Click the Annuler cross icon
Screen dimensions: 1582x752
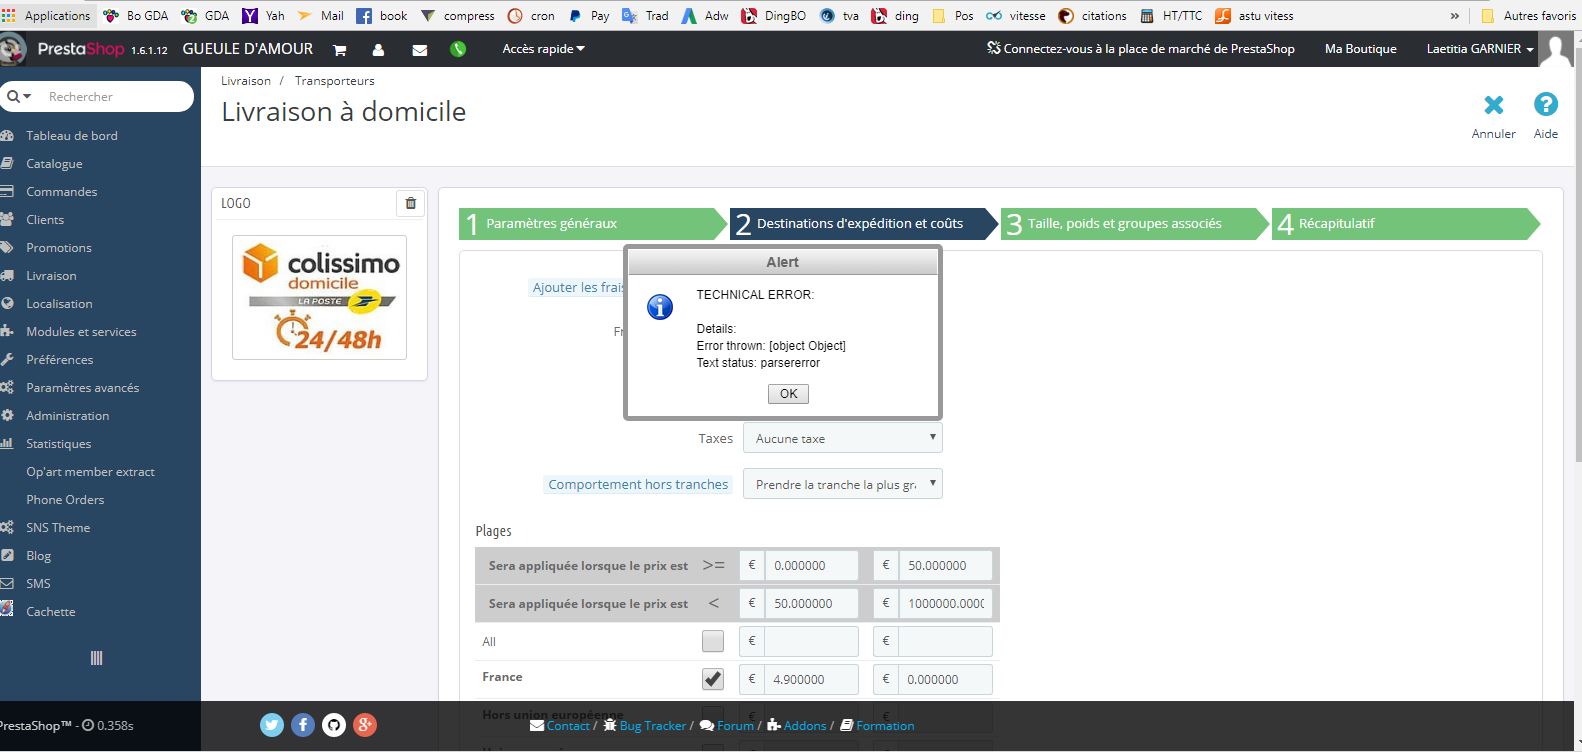1493,105
